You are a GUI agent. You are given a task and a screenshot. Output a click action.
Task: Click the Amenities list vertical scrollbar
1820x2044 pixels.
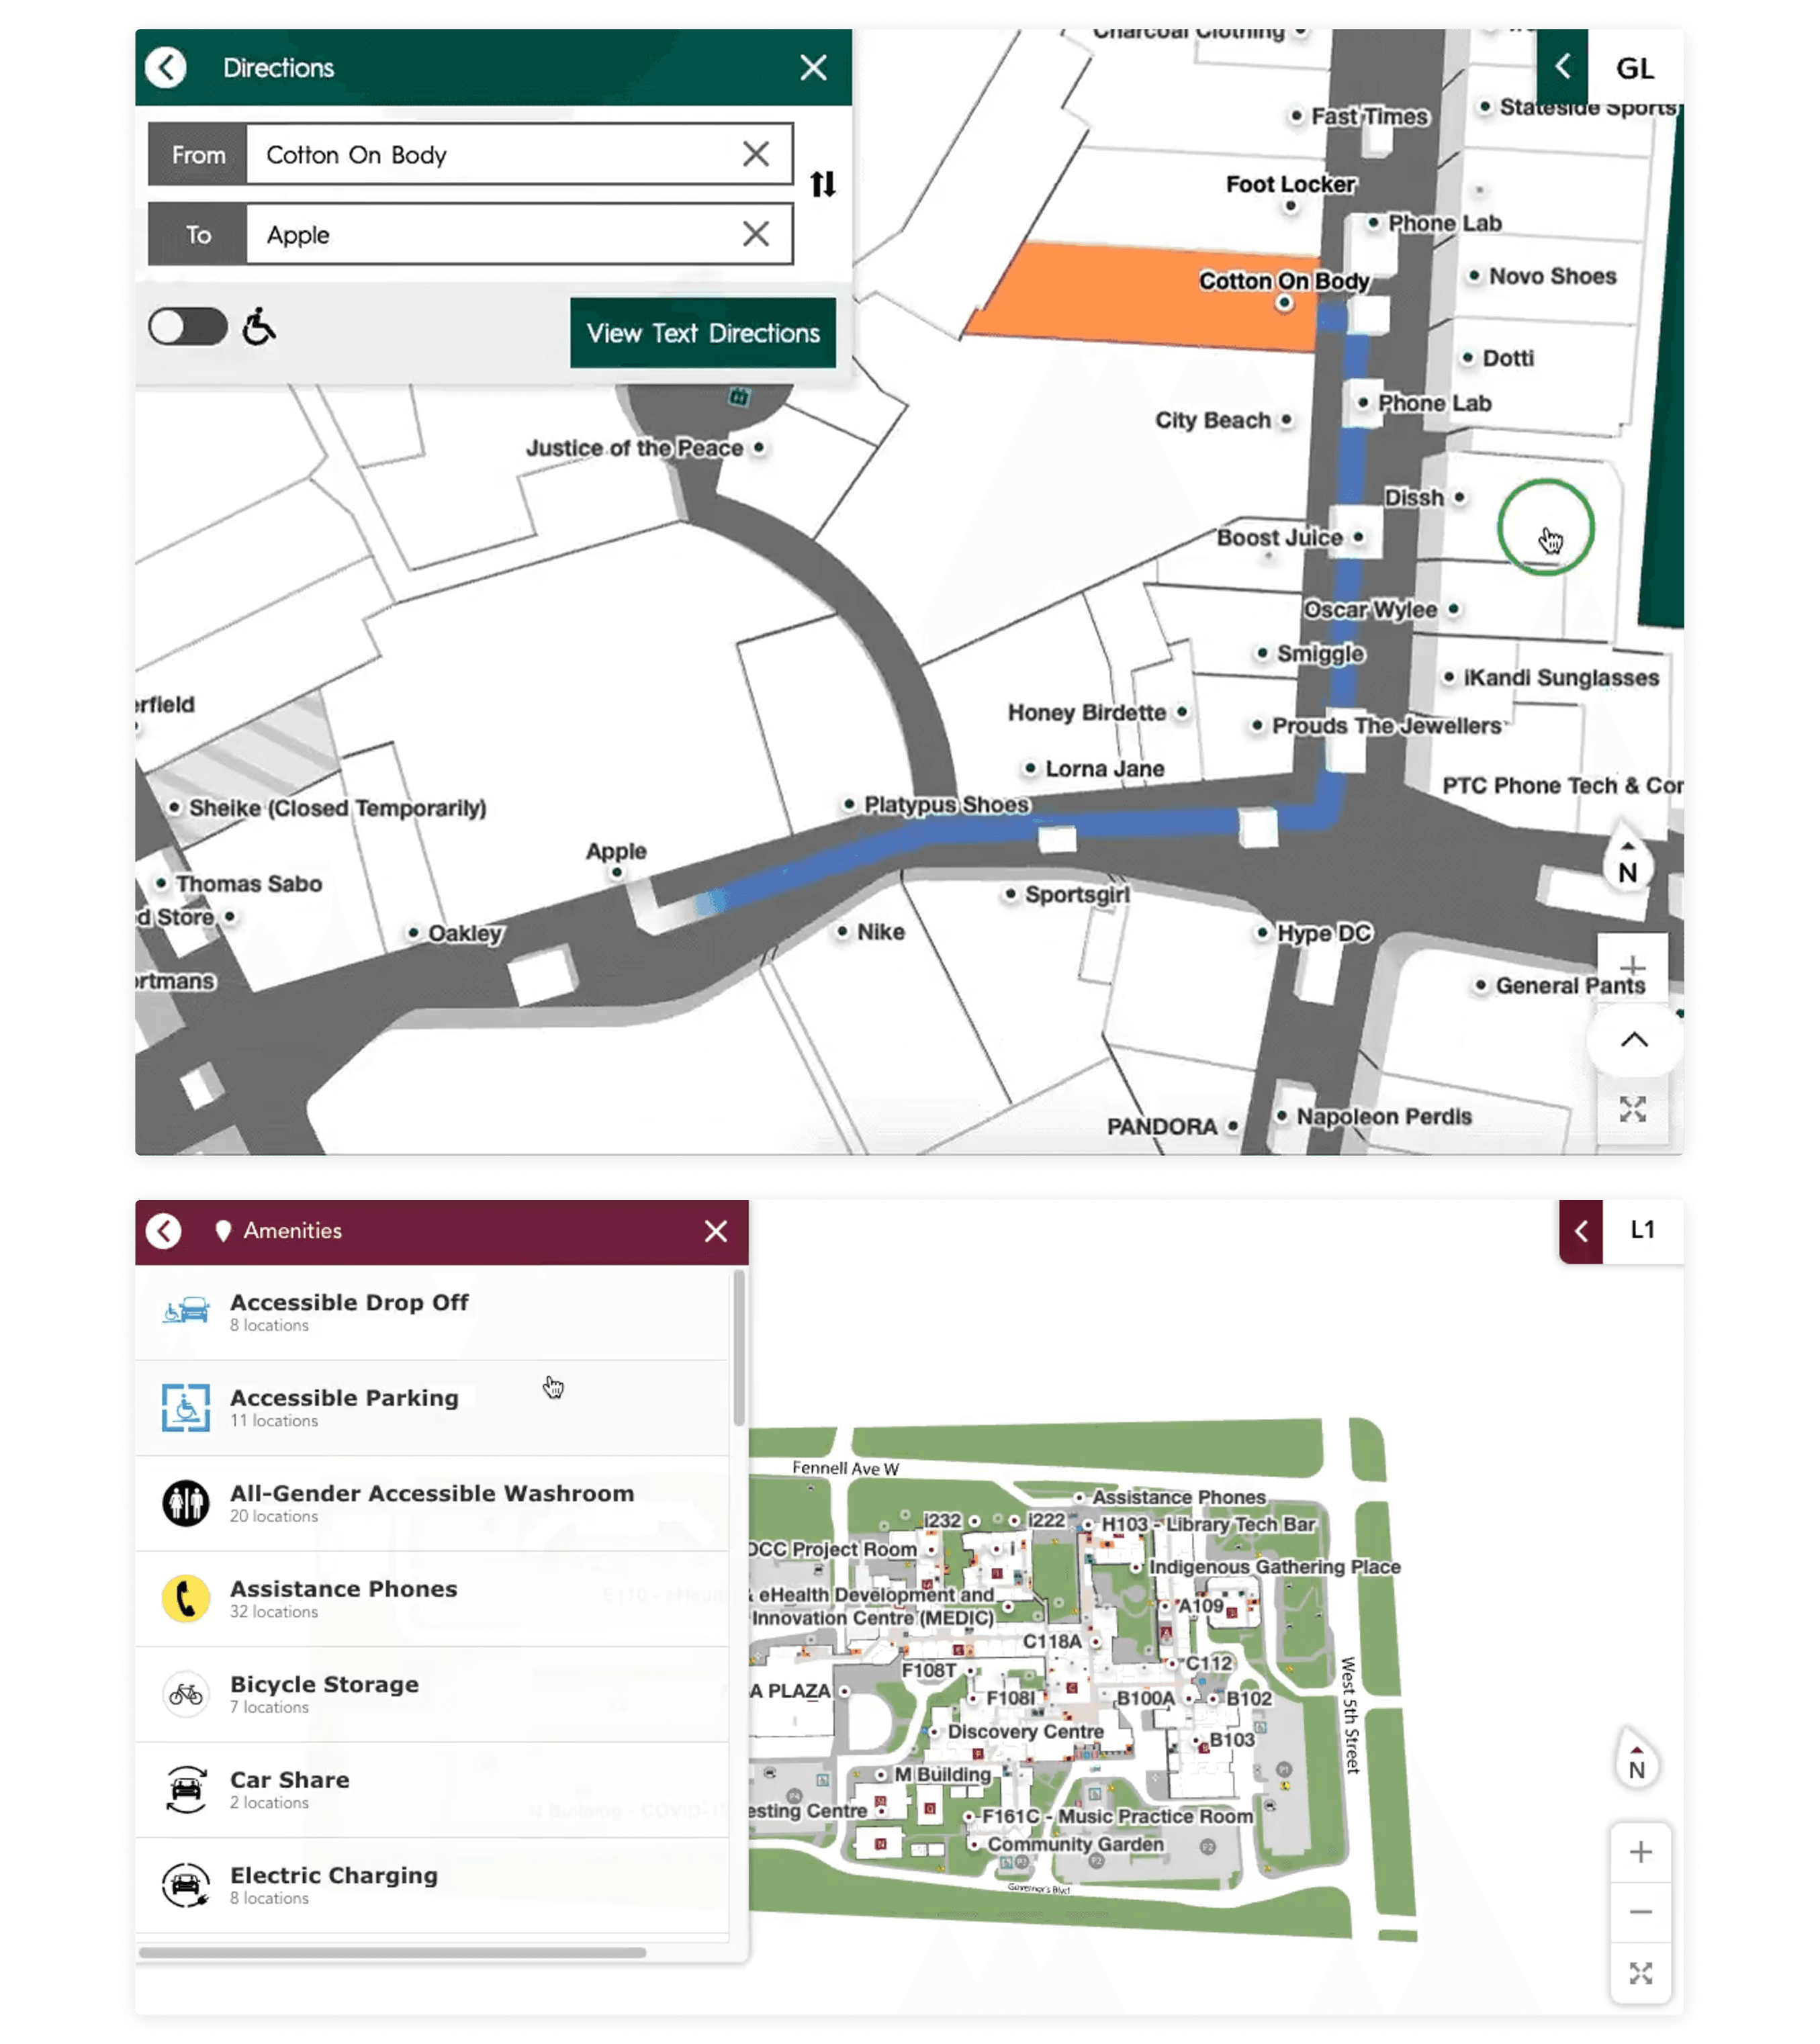pyautogui.click(x=739, y=1348)
